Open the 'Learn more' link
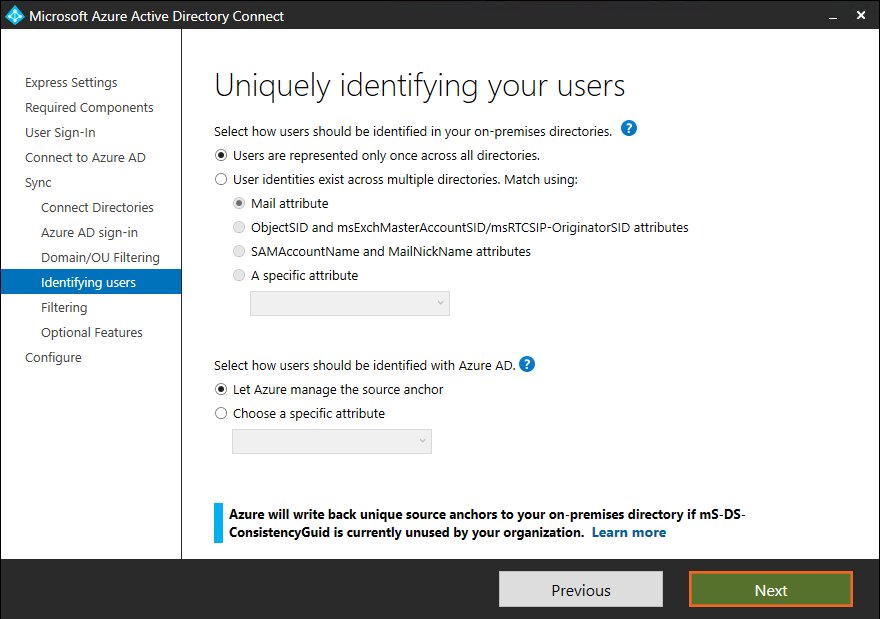This screenshot has width=880, height=619. 628,533
